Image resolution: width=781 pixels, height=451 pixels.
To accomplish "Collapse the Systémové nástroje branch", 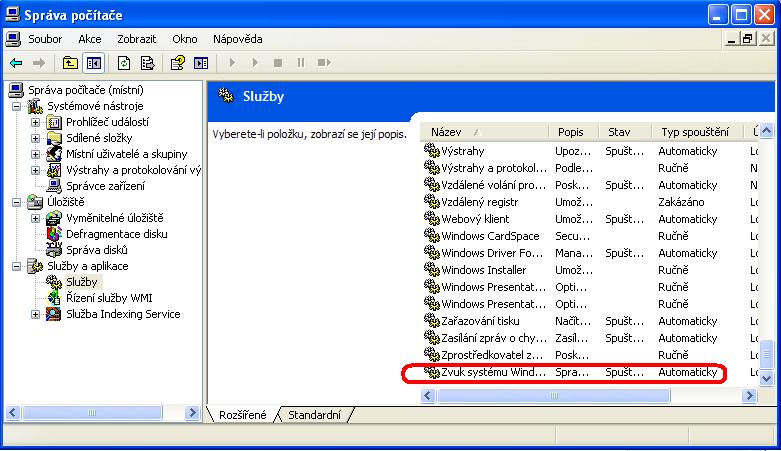I will tap(17, 106).
